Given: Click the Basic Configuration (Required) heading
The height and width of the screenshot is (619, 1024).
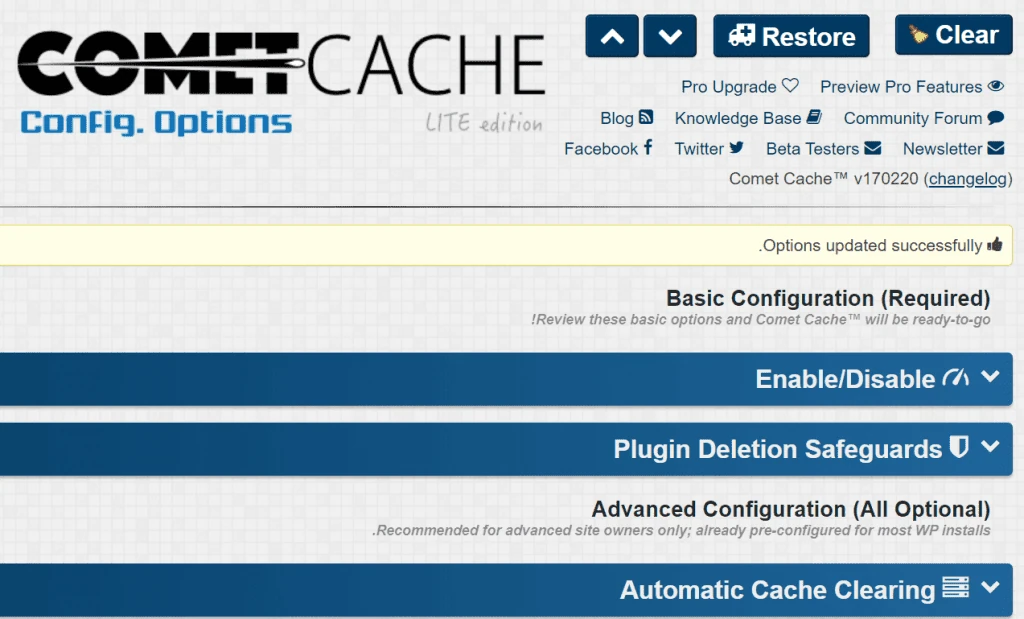Looking at the screenshot, I should [x=828, y=298].
